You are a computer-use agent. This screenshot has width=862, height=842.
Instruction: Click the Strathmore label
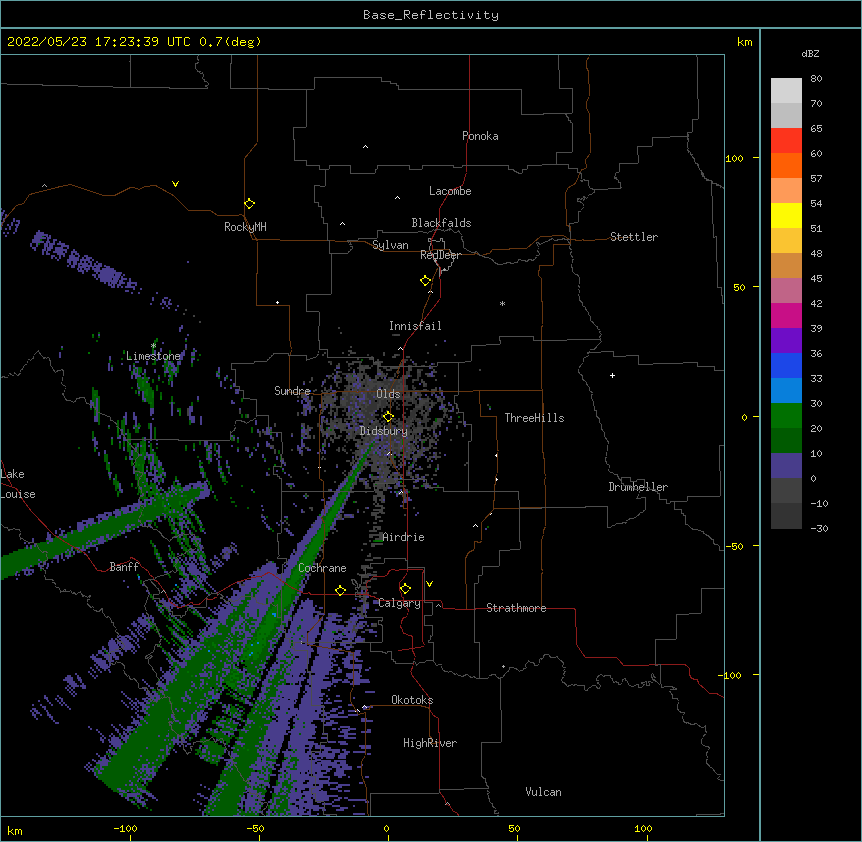(x=516, y=608)
